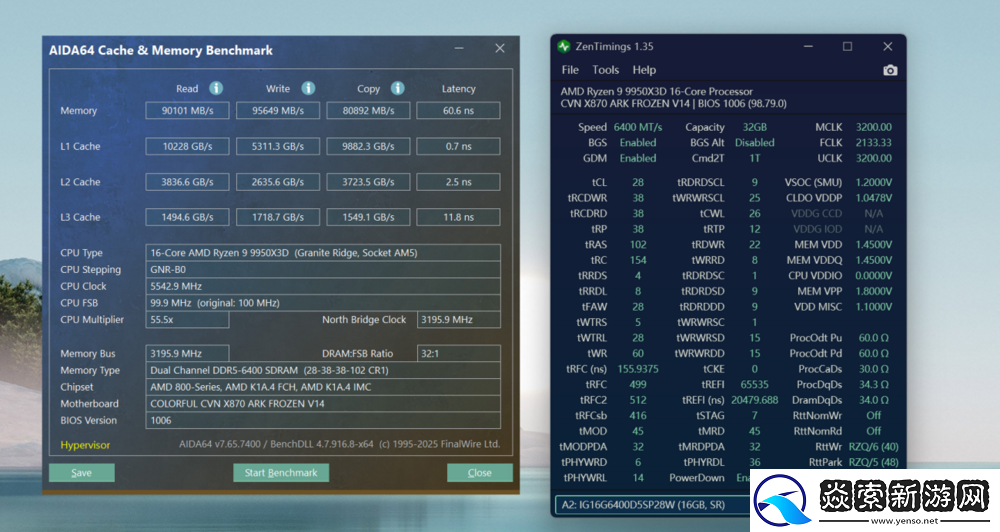Click the Memory Read 90101 MB/s field

click(187, 111)
